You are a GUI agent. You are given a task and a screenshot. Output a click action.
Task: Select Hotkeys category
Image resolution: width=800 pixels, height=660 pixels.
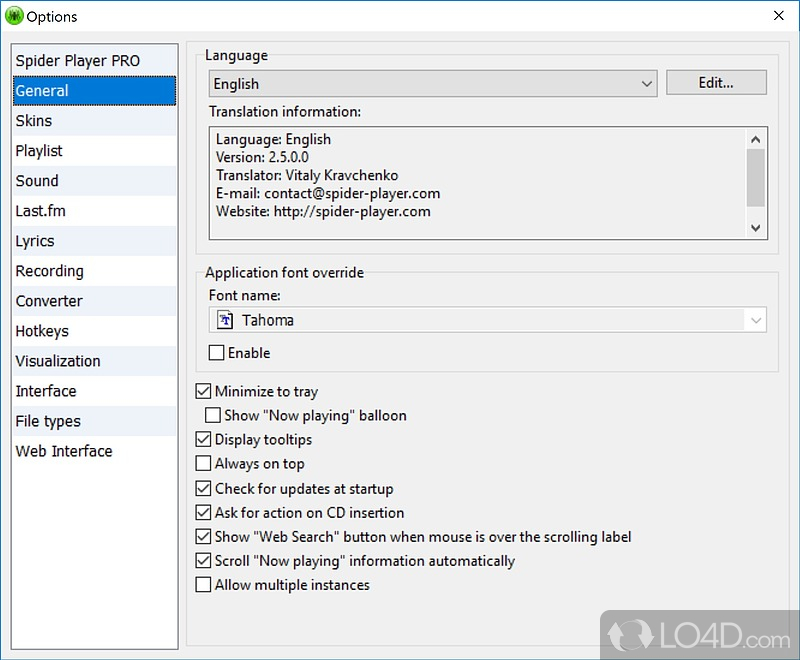pyautogui.click(x=94, y=332)
